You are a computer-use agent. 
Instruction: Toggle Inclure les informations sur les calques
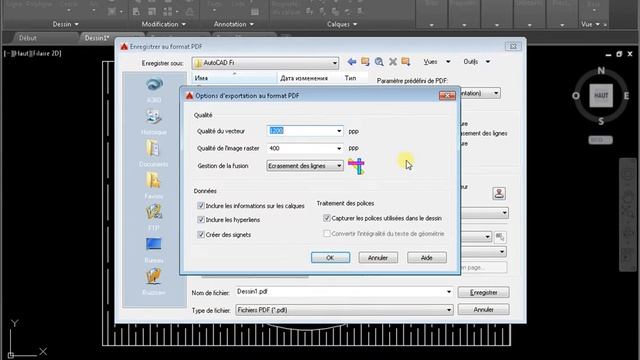click(x=201, y=206)
